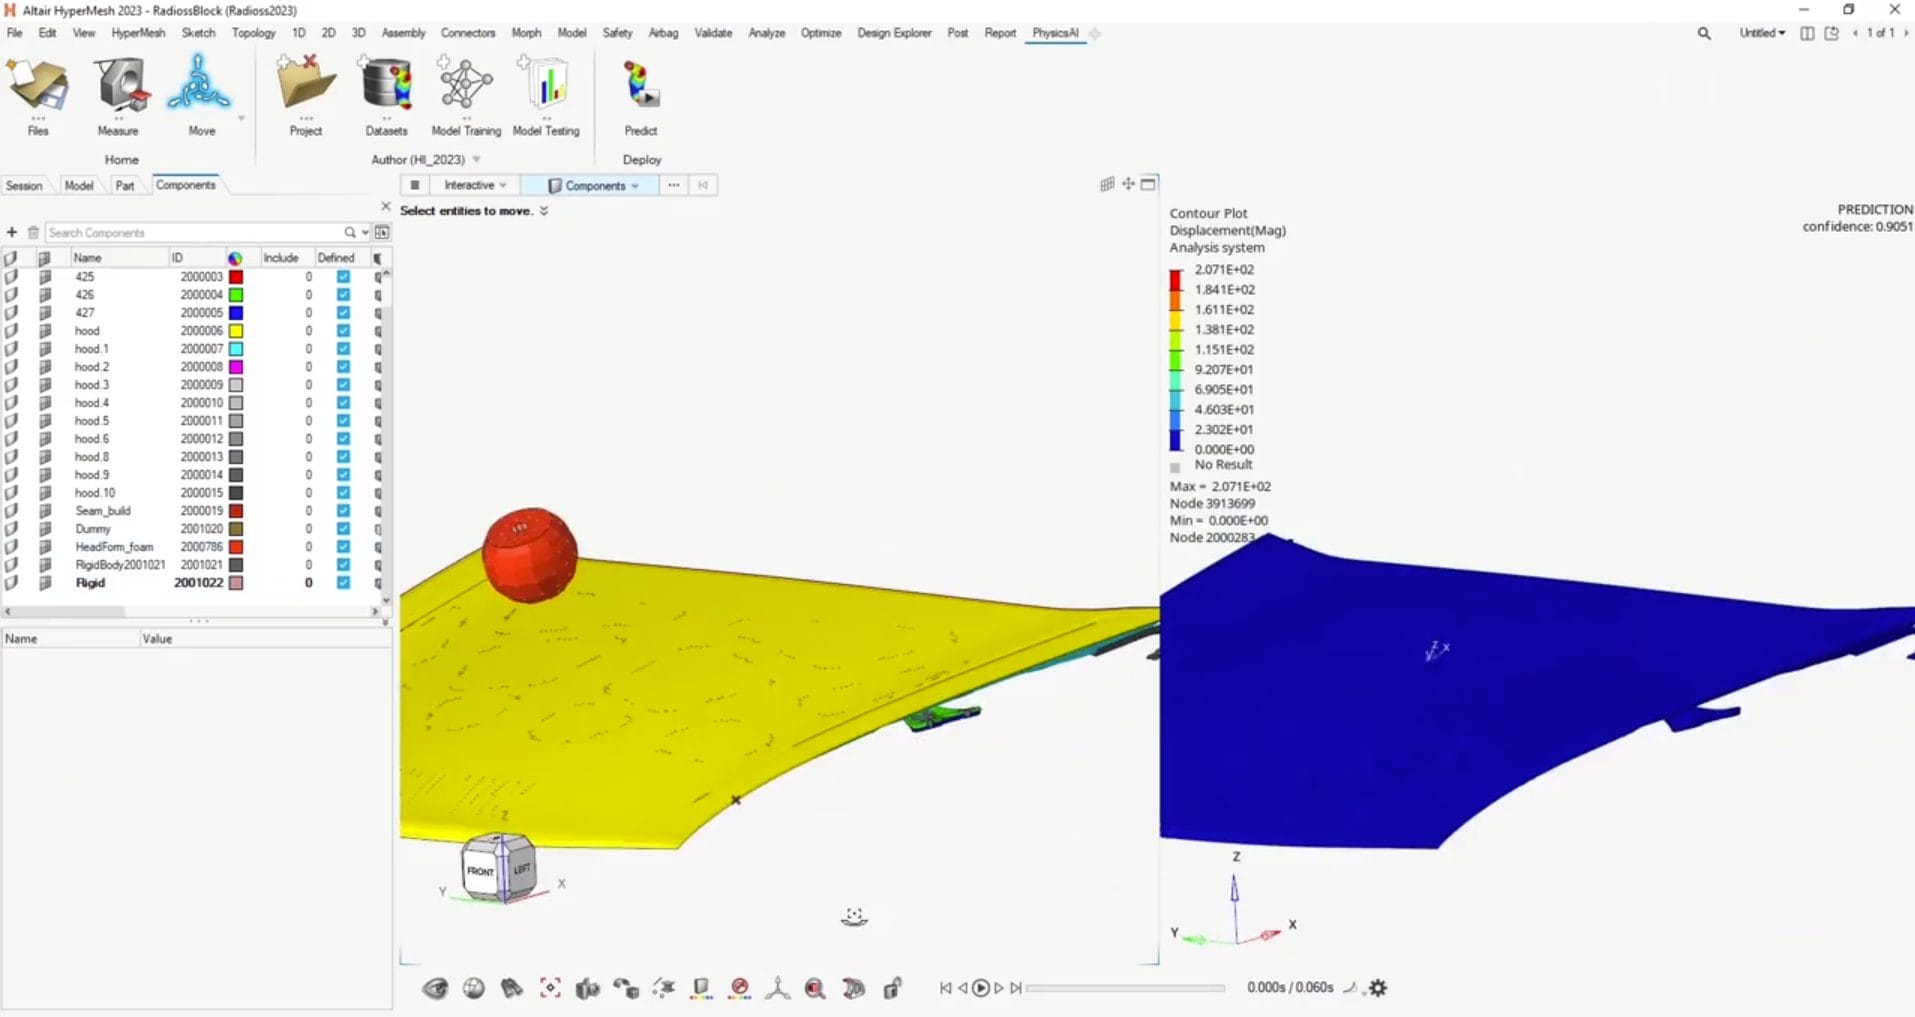
Task: Expand the Author (HI_2023) section
Action: click(477, 159)
